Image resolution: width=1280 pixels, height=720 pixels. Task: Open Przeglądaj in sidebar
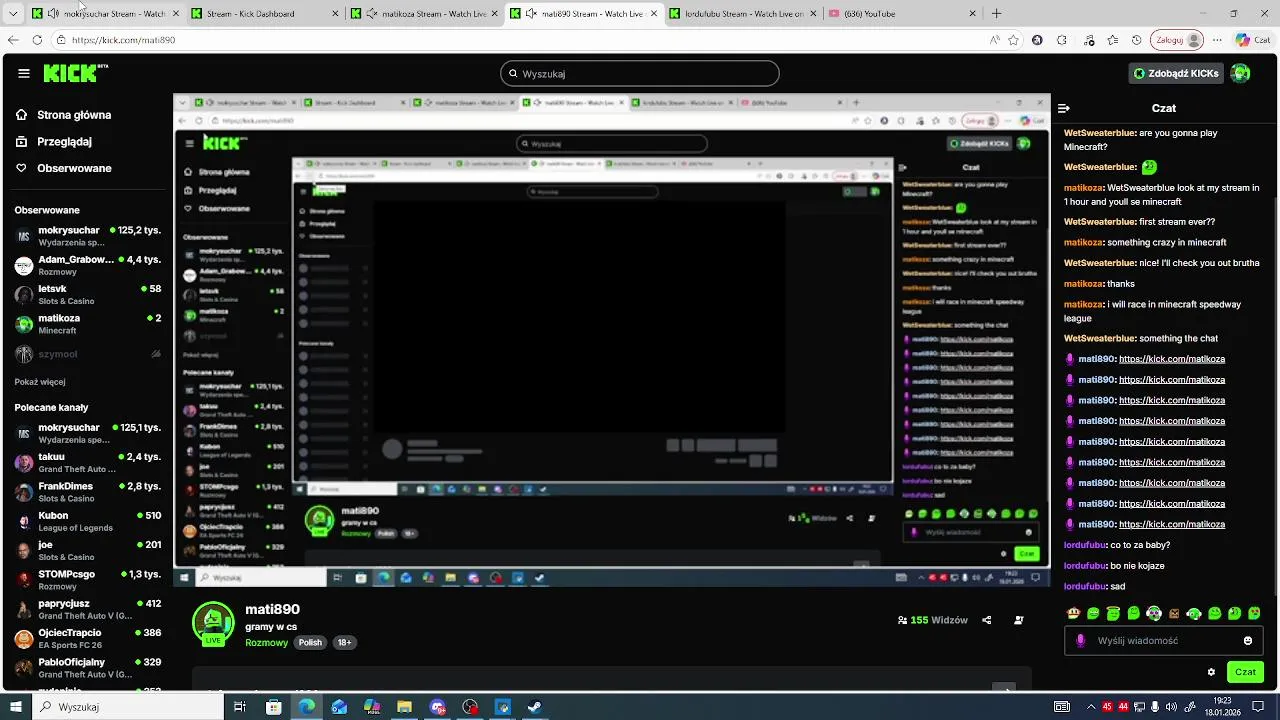[54, 142]
